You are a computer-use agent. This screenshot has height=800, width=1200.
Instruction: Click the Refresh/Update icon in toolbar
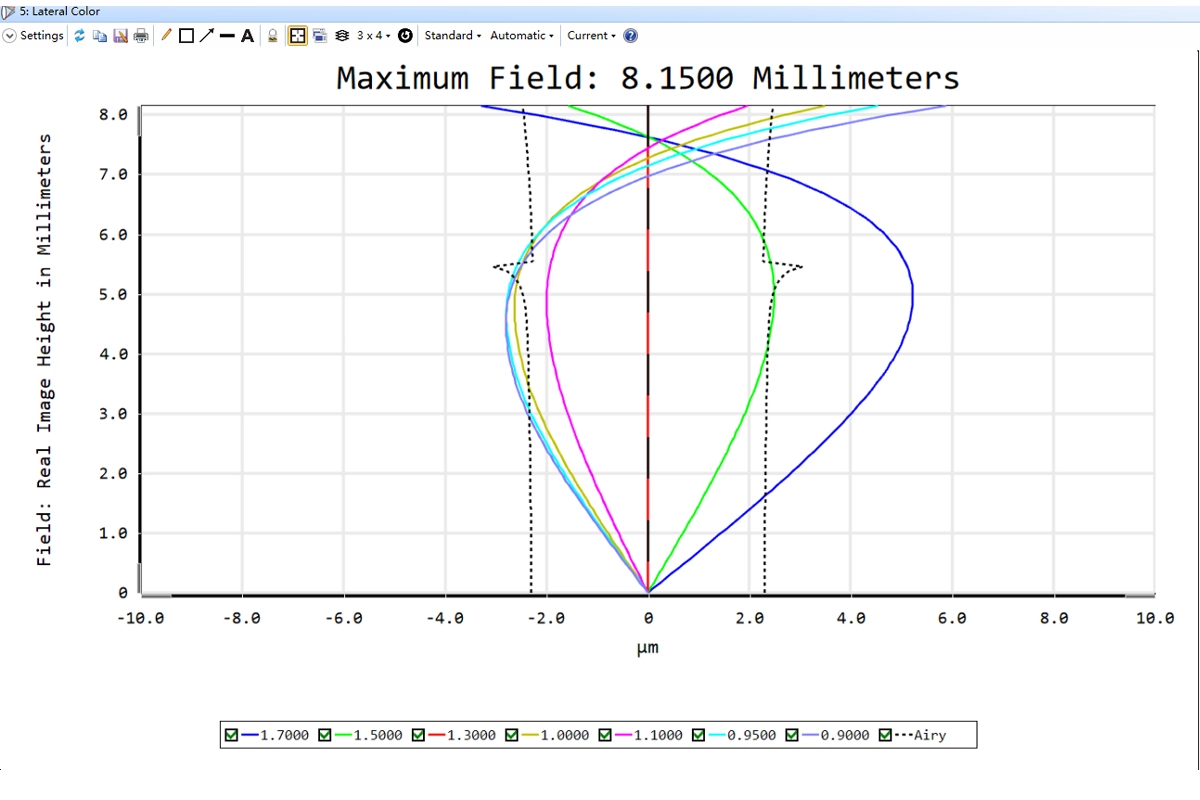[x=80, y=35]
